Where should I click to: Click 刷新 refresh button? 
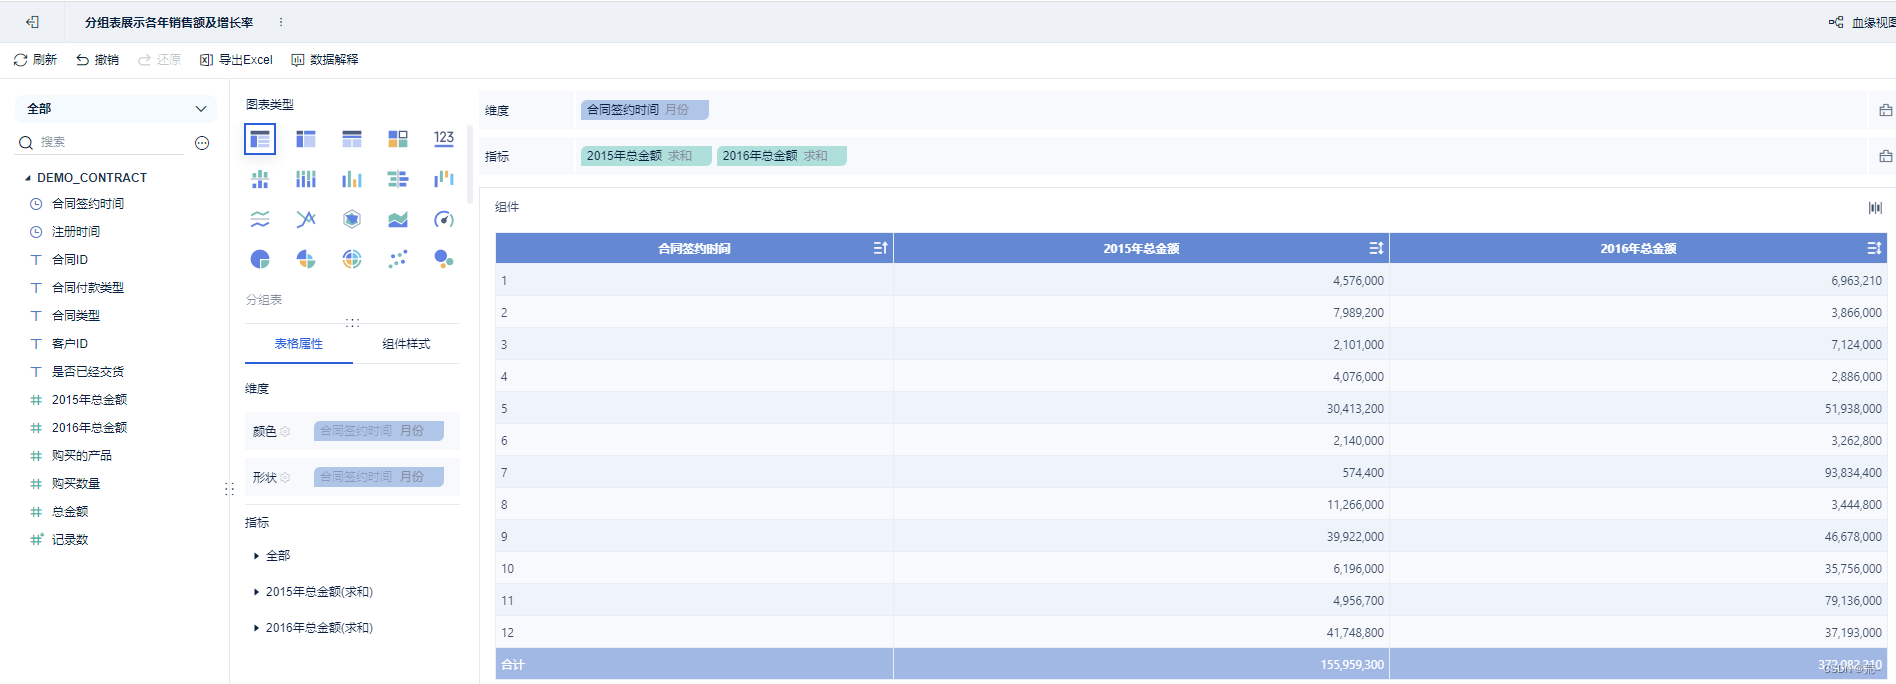[35, 60]
